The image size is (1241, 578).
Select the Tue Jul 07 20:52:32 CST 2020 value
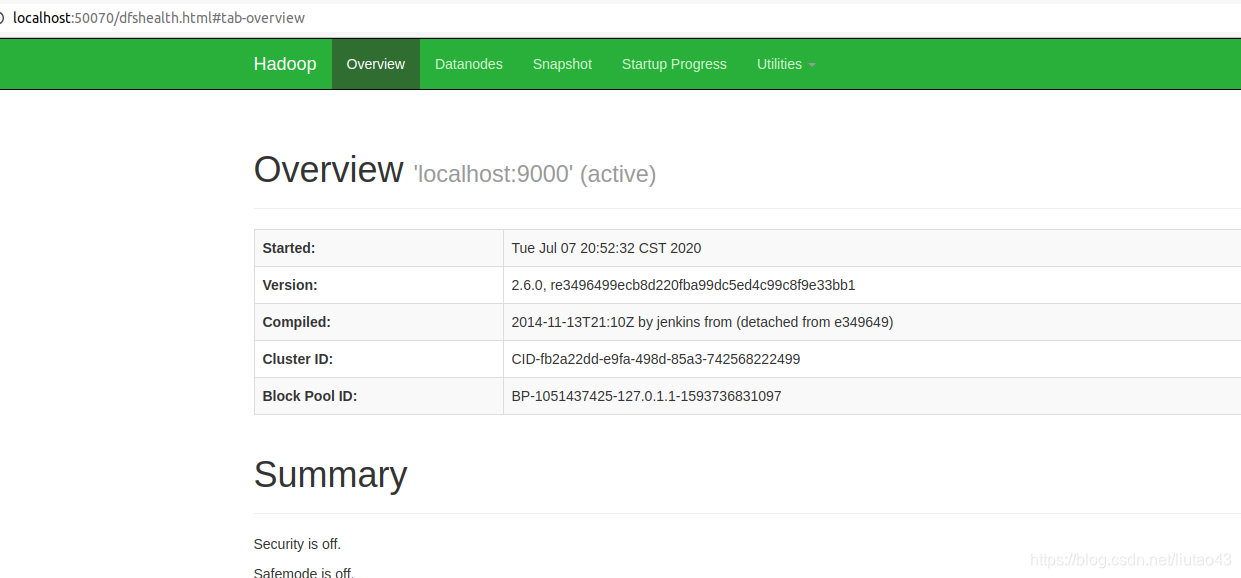point(606,248)
